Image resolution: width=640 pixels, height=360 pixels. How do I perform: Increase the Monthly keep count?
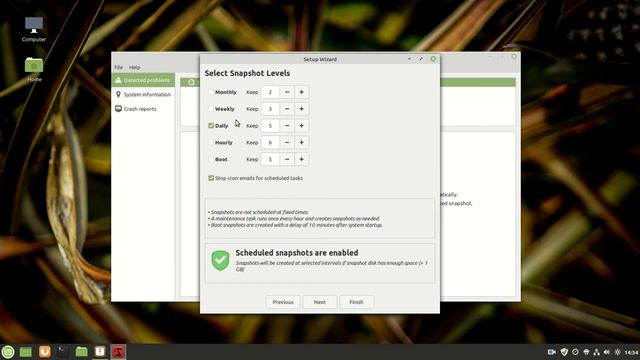pyautogui.click(x=302, y=92)
